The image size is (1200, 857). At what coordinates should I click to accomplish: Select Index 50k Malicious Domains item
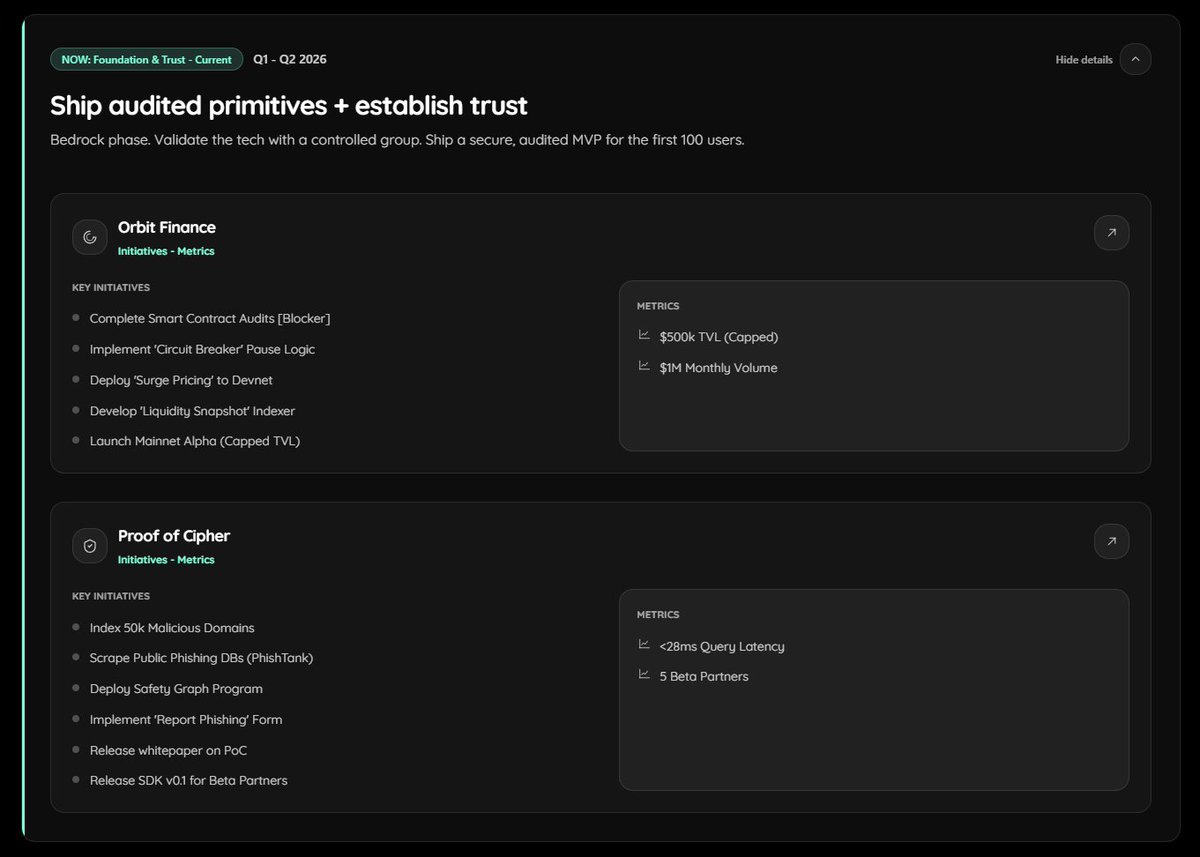[x=172, y=628]
